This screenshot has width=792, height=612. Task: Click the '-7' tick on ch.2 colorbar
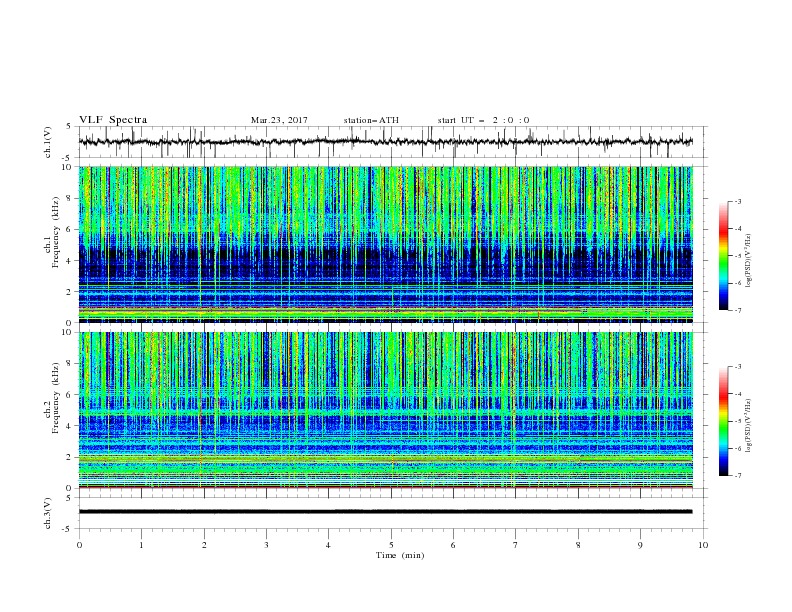coord(737,475)
